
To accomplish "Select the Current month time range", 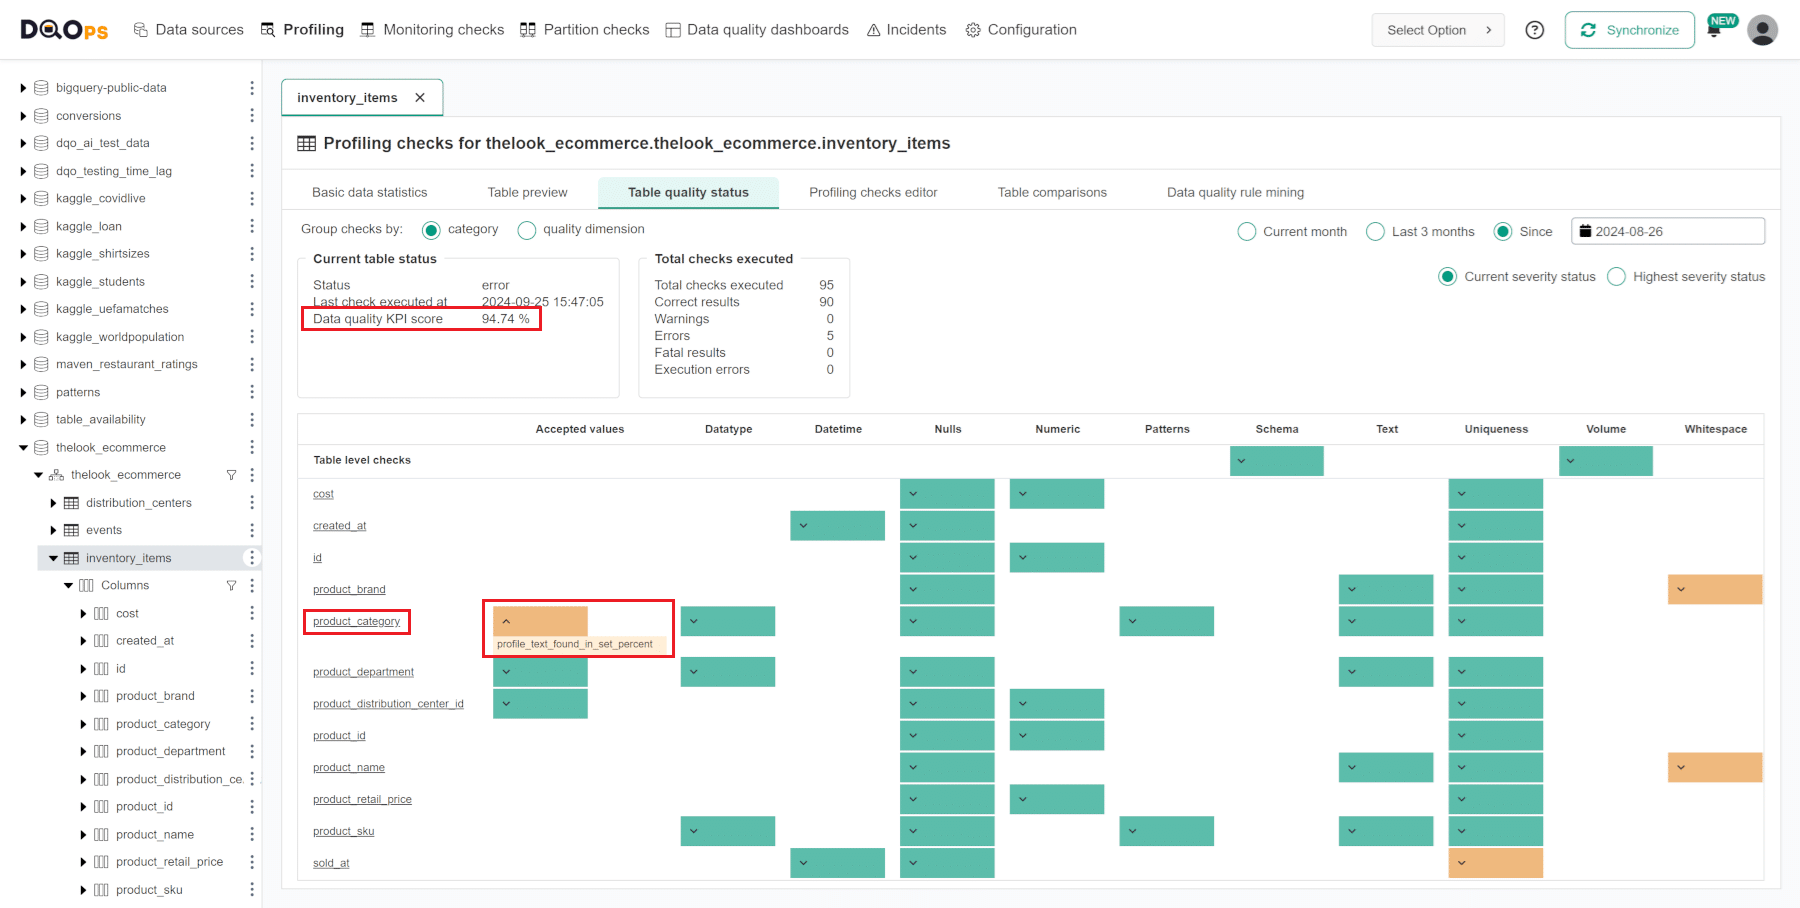I will pyautogui.click(x=1247, y=232).
